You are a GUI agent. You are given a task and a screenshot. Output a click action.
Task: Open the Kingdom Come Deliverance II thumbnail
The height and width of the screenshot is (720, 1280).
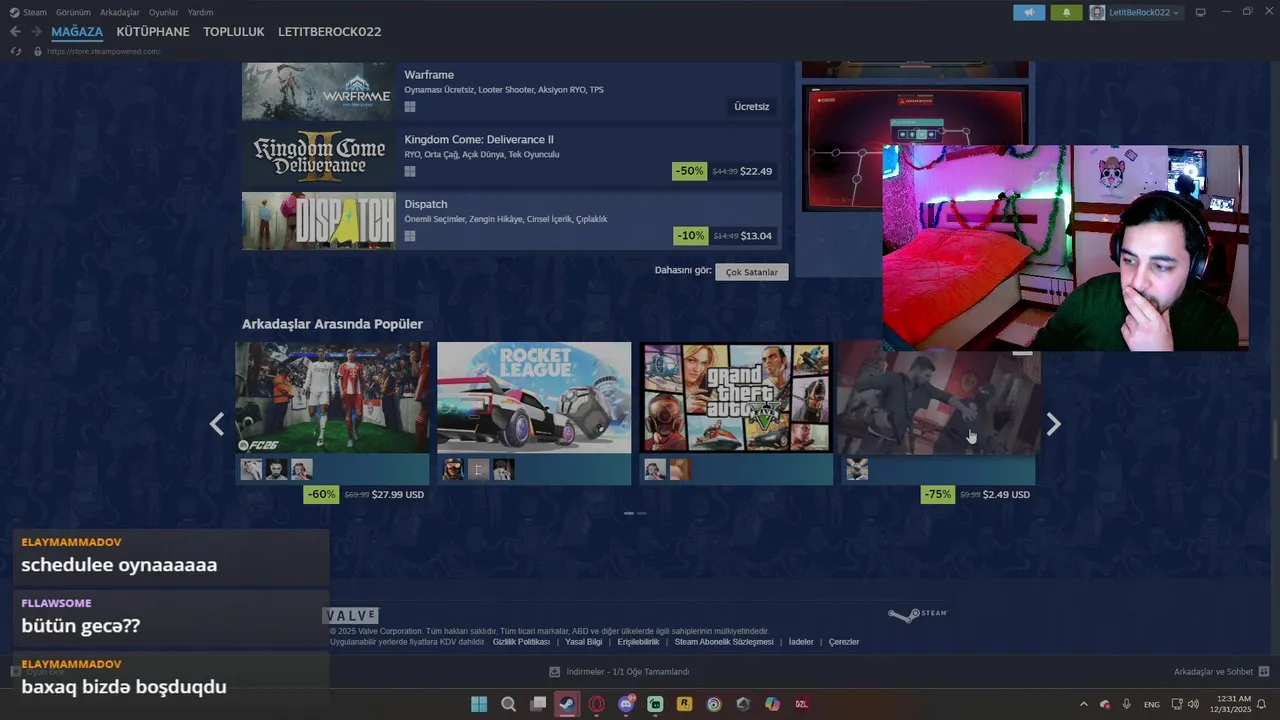319,156
